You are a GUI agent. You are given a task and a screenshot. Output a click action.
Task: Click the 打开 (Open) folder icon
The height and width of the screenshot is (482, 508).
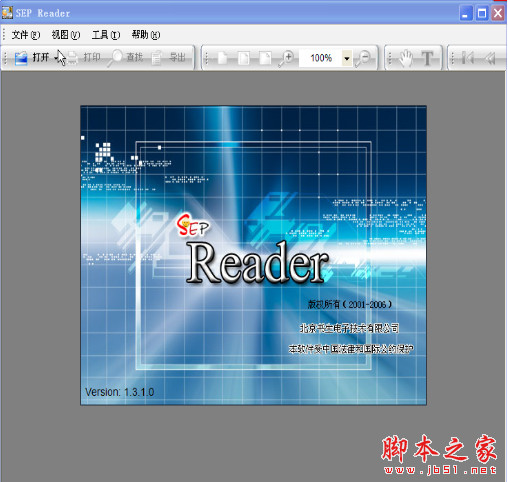[21, 58]
